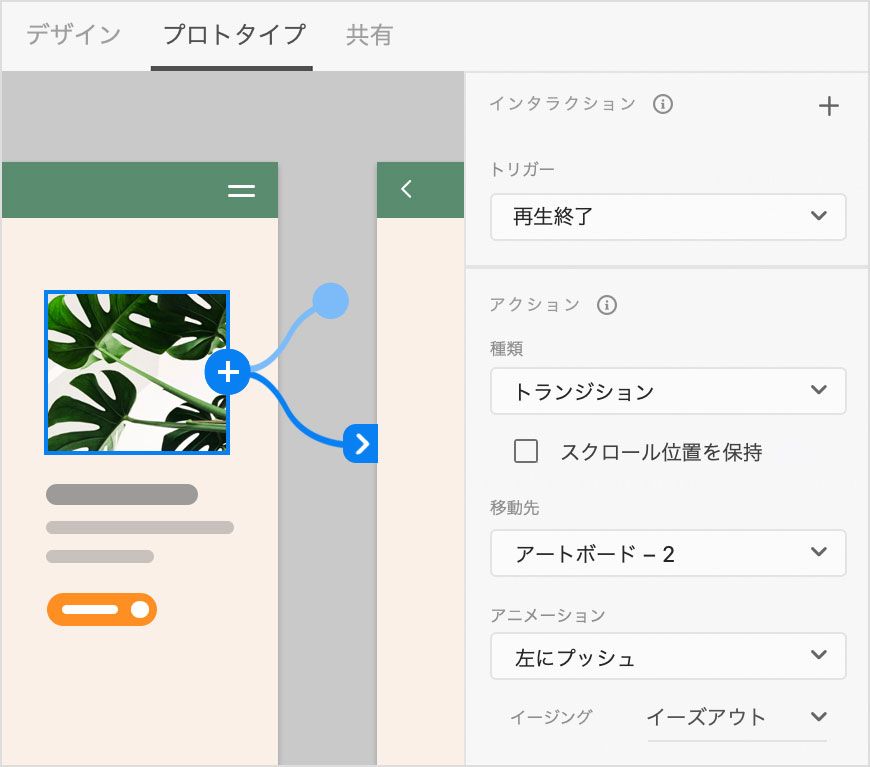The height and width of the screenshot is (767, 870).
Task: Click the back chevron on the right artboard
Action: coord(407,188)
